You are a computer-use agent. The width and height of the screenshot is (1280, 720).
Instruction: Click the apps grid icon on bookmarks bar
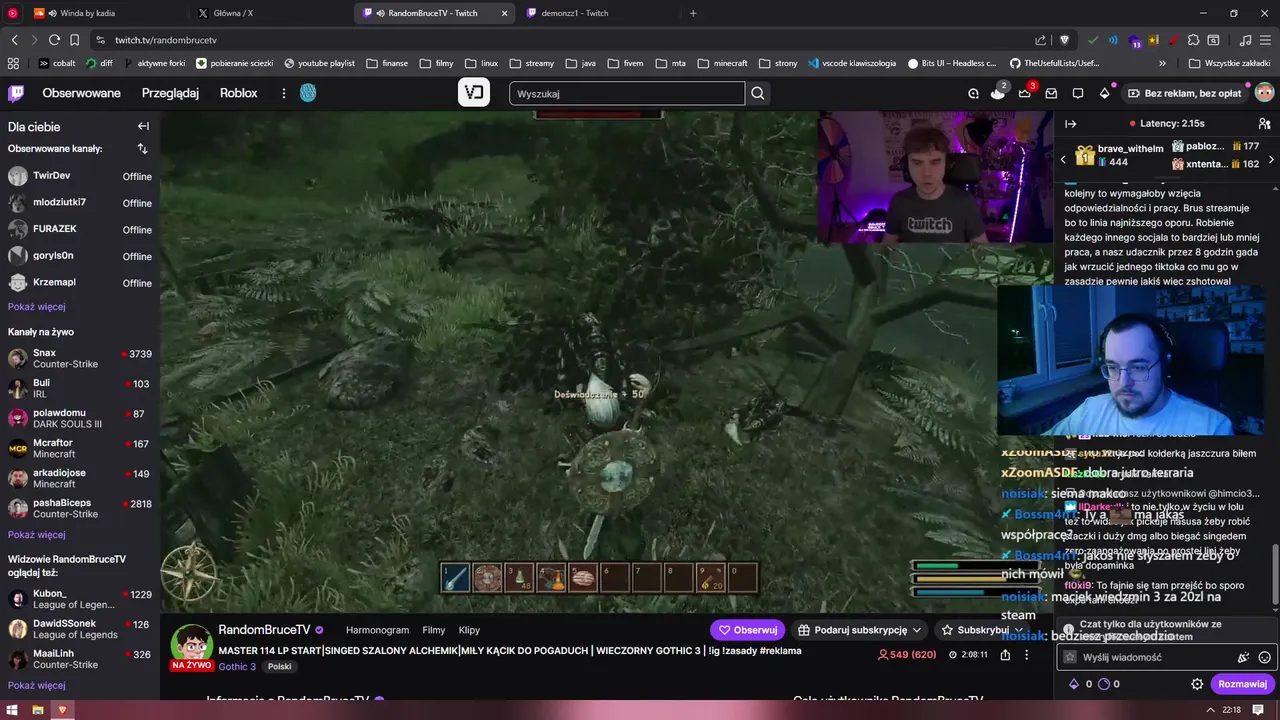[13, 63]
